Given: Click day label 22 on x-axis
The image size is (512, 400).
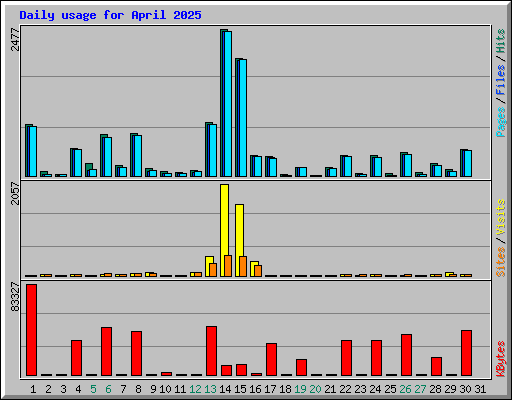Looking at the screenshot, I should click(x=345, y=389).
